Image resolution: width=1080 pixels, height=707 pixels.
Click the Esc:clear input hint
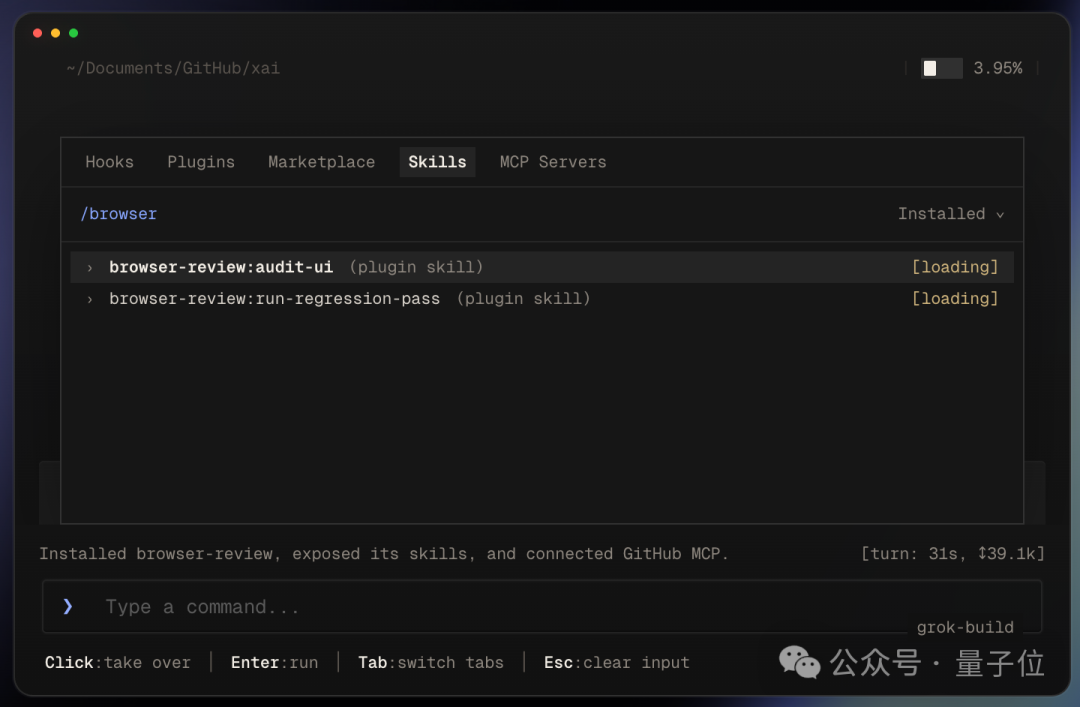[x=616, y=662]
